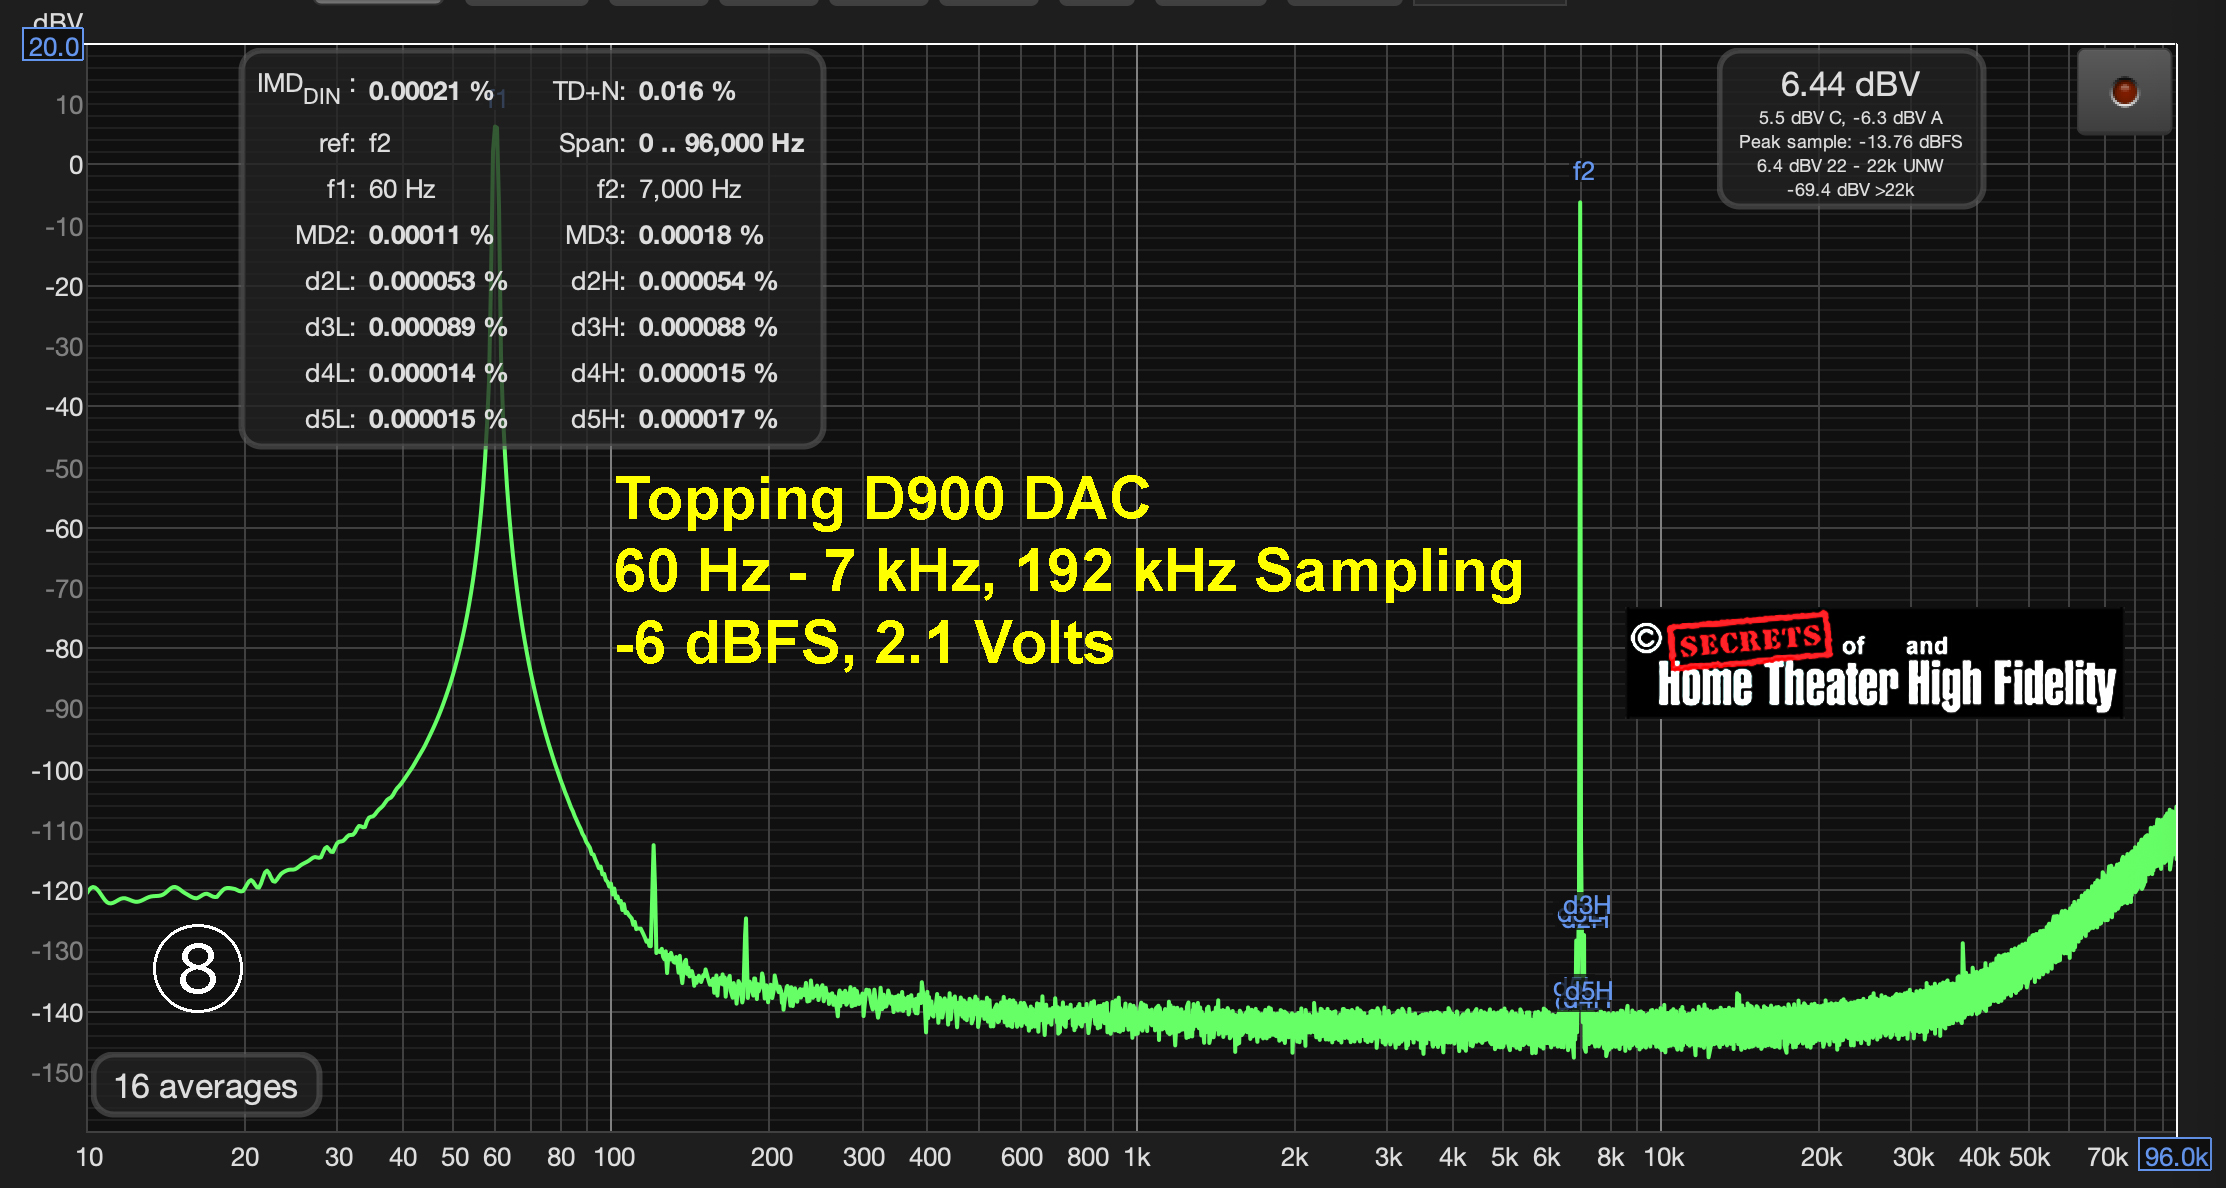Click the Peak sample -13.76 dBFS text
The width and height of the screenshot is (2226, 1188).
coord(1850,142)
